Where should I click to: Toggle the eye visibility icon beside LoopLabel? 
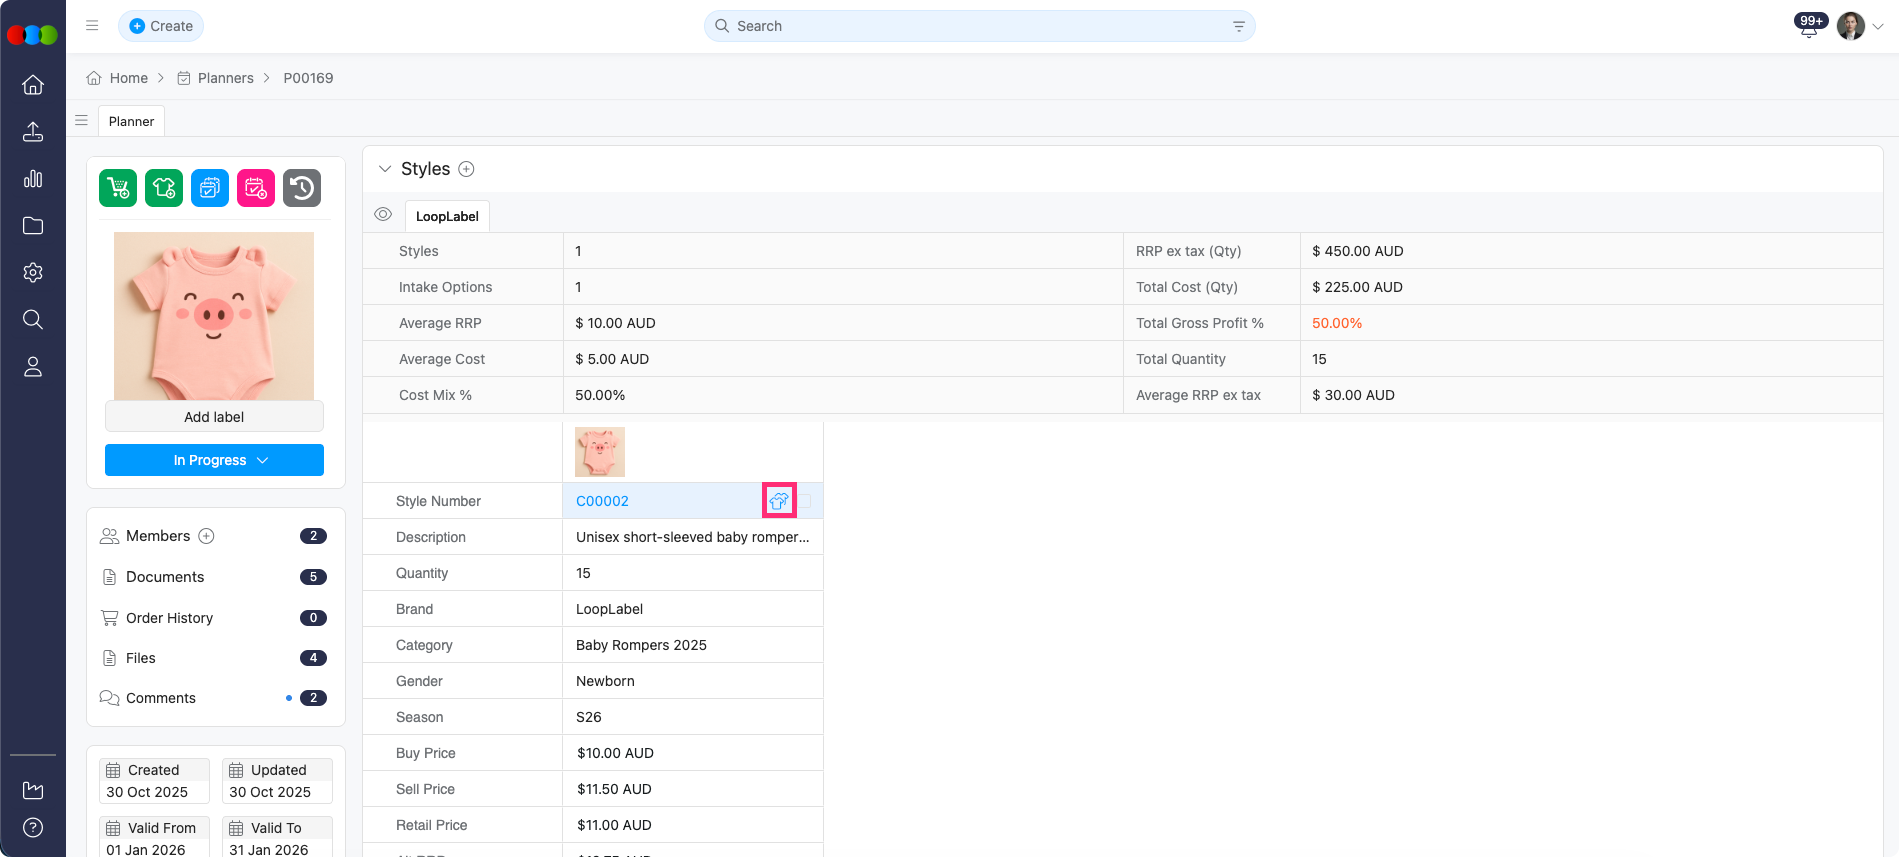click(383, 215)
